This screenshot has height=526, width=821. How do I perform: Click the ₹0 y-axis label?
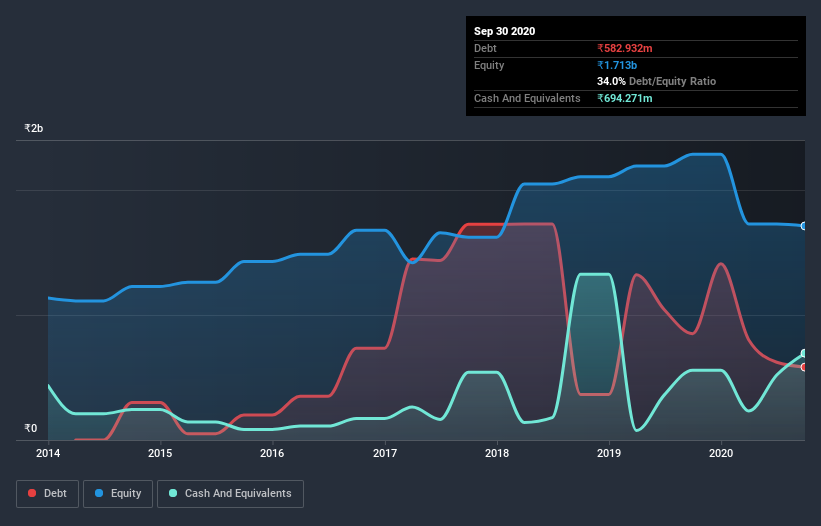point(31,428)
